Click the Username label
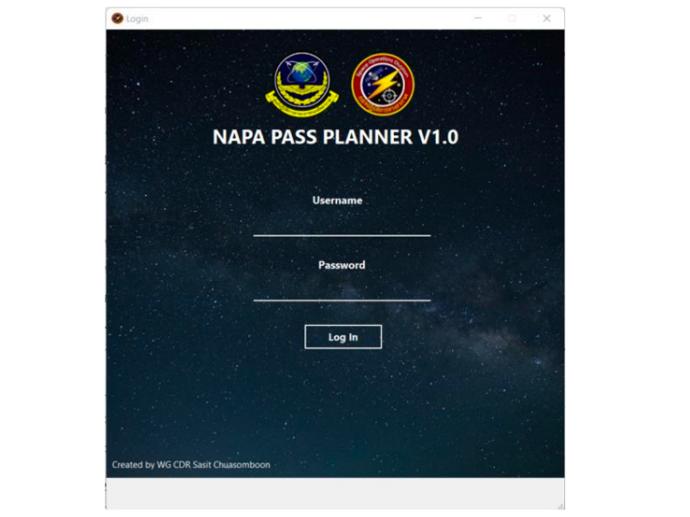The height and width of the screenshot is (517, 690). pyautogui.click(x=338, y=201)
